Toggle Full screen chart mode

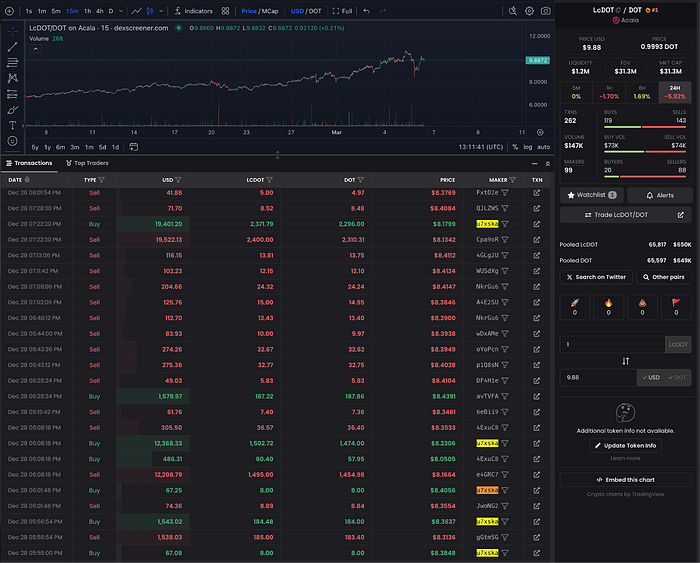(342, 11)
